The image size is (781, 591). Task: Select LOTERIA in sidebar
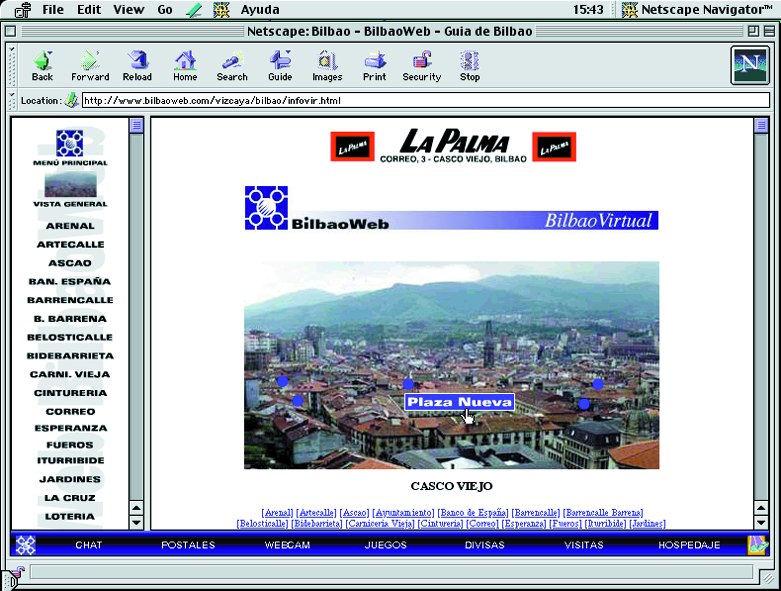click(x=70, y=517)
